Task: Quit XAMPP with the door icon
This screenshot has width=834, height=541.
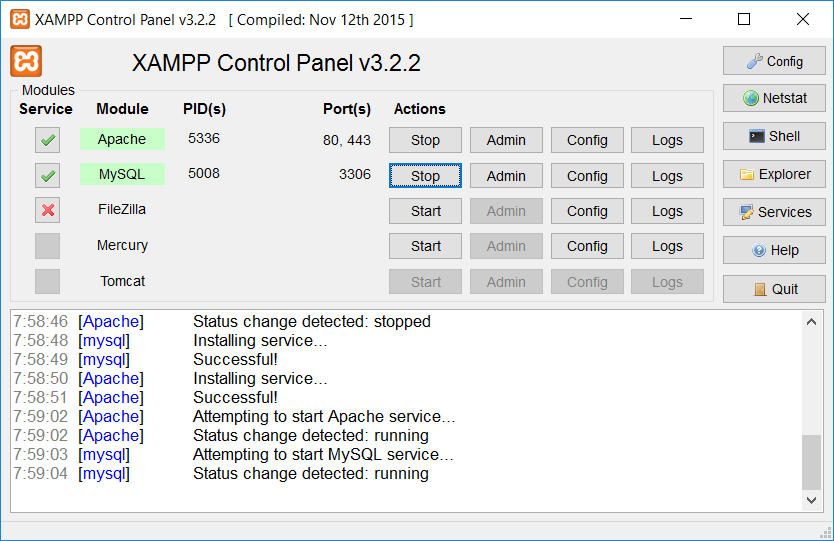Action: tap(774, 289)
